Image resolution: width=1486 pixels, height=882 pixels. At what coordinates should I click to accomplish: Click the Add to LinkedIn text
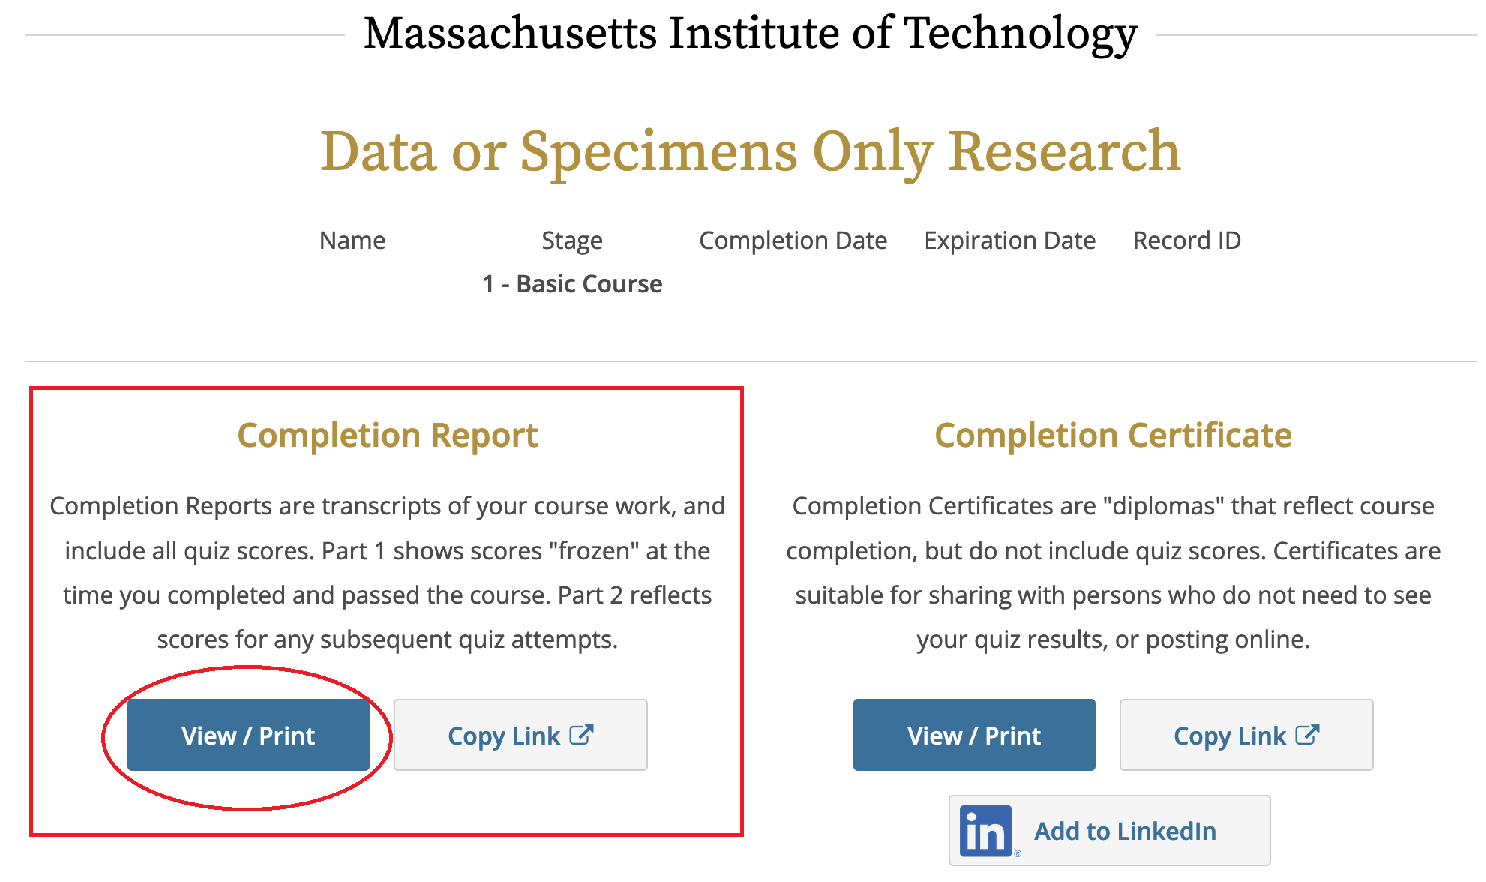click(x=1125, y=831)
